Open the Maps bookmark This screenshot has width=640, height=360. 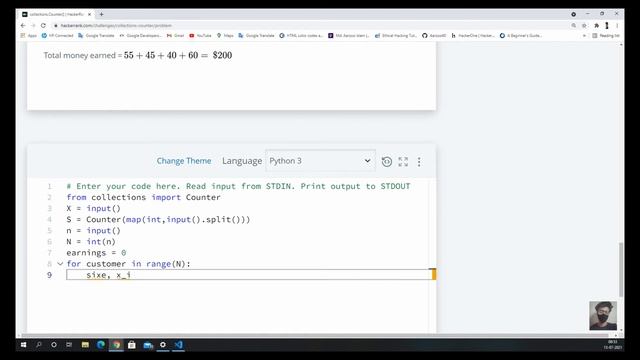coord(225,36)
